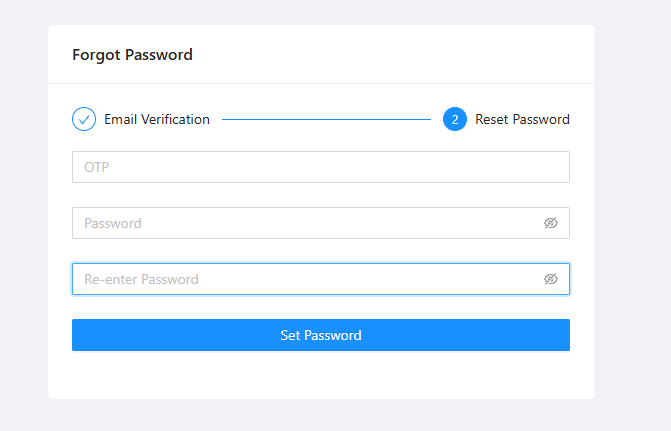Viewport: 671px width, 431px height.
Task: Click the crossed-eye icon in Re-enter Password
Action: coord(551,279)
